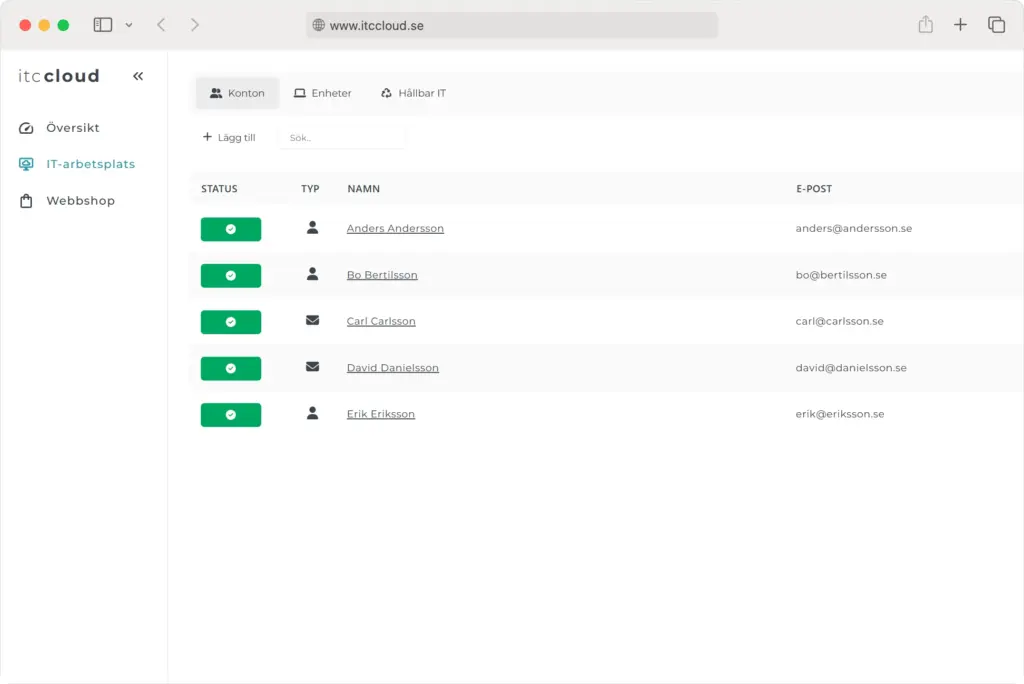This screenshot has height=684, width=1024.
Task: Click the Sök search field
Action: click(x=342, y=138)
